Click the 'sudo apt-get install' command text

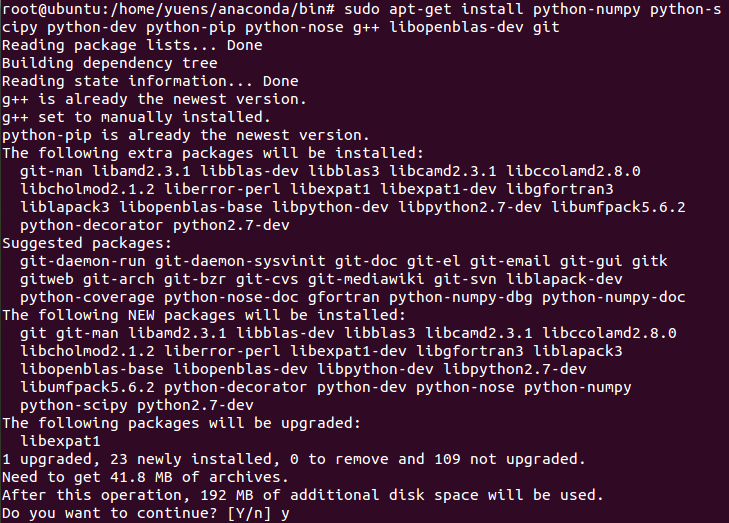[x=433, y=9]
